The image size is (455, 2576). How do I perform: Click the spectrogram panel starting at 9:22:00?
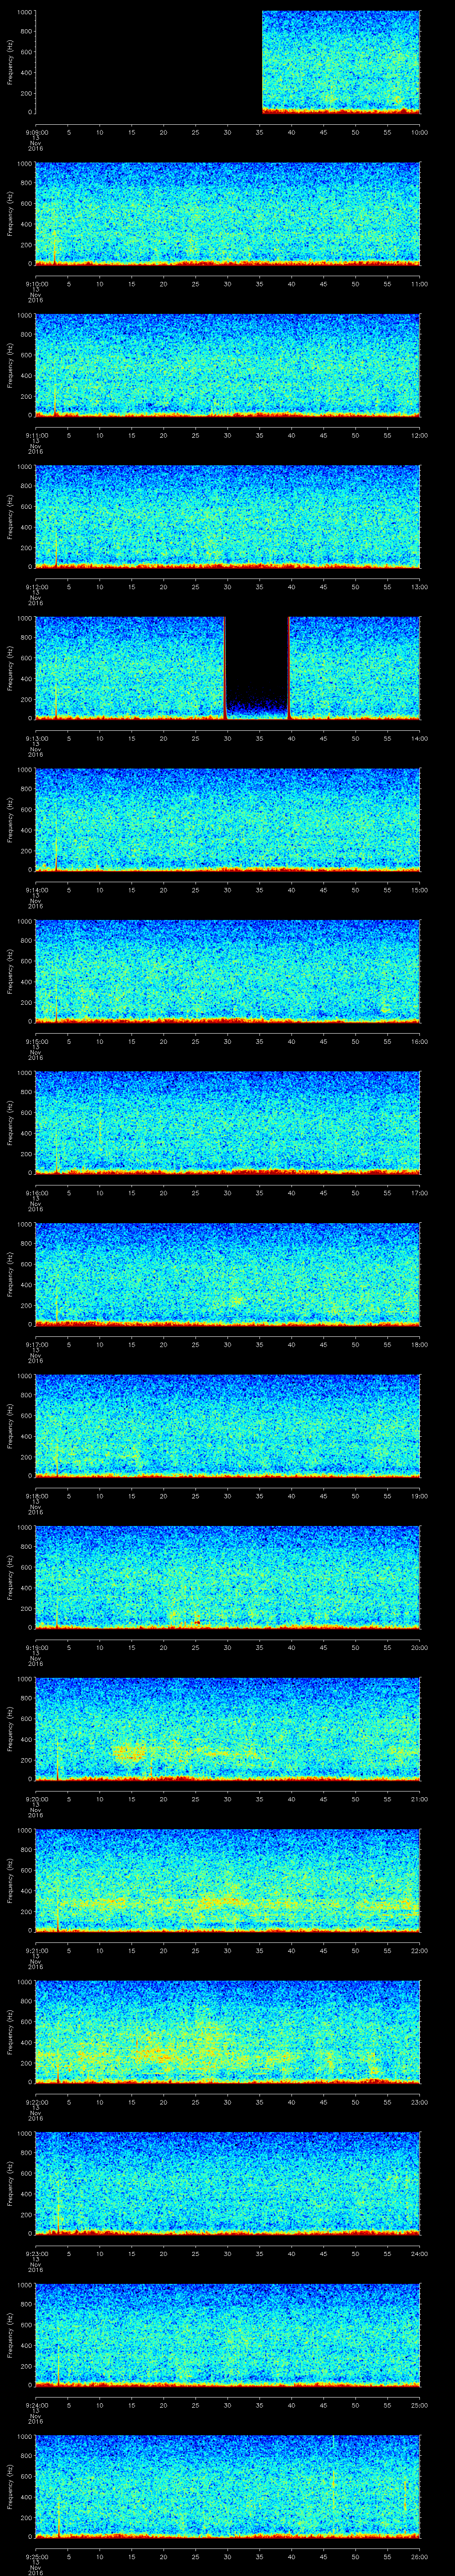pyautogui.click(x=228, y=2032)
